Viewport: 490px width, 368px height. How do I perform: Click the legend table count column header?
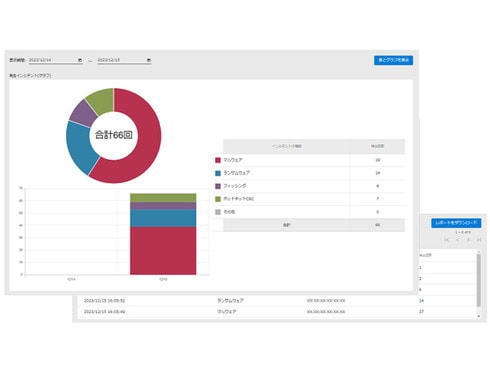[377, 146]
